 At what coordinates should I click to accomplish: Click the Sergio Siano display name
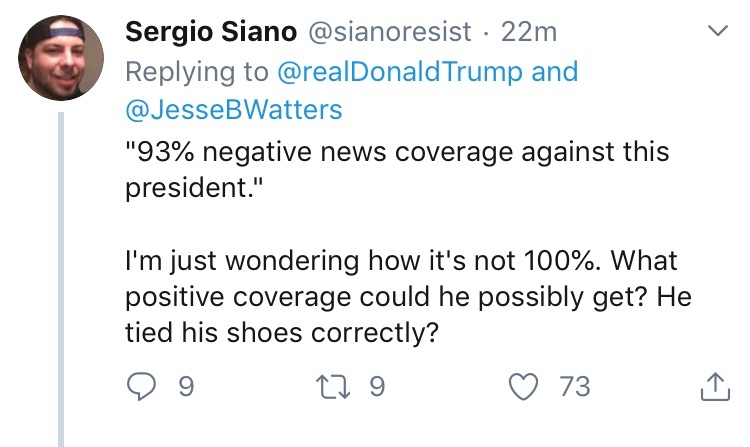[x=210, y=33]
